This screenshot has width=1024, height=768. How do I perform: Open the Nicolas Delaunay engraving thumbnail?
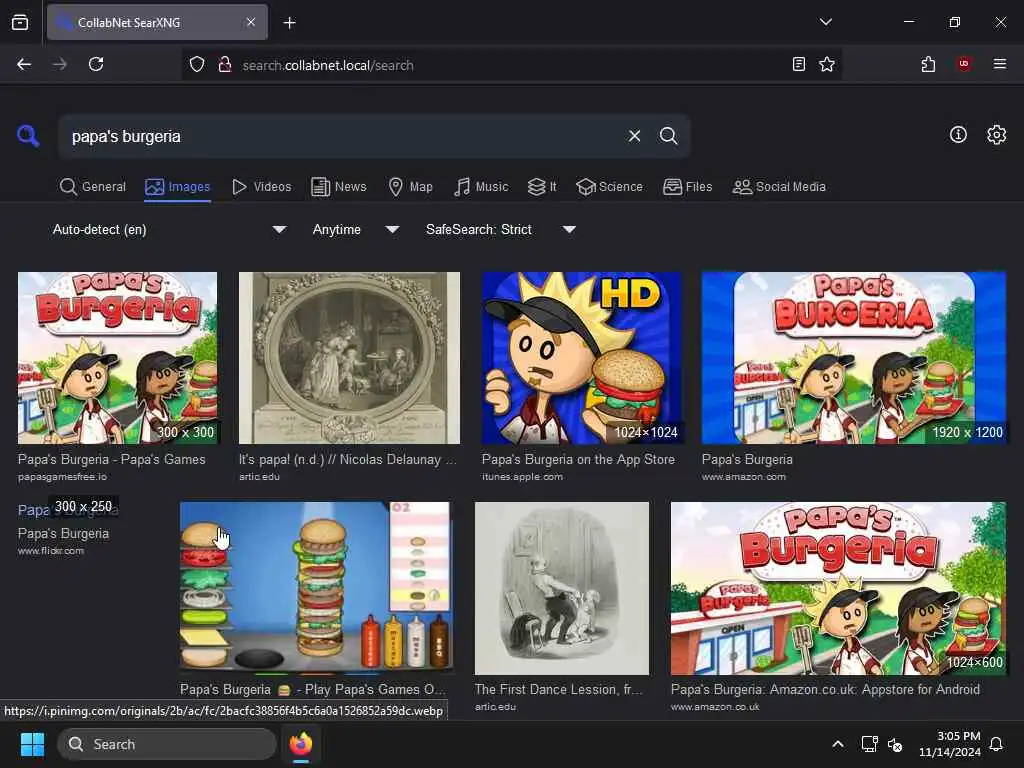[349, 358]
